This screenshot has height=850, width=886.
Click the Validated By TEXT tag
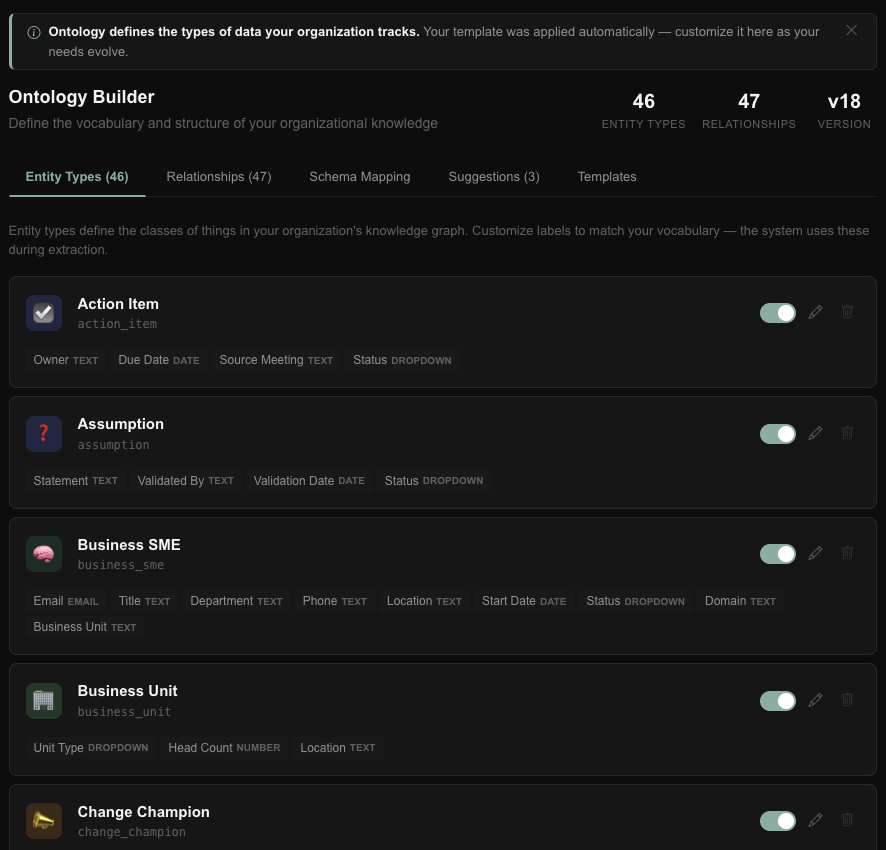(x=185, y=480)
